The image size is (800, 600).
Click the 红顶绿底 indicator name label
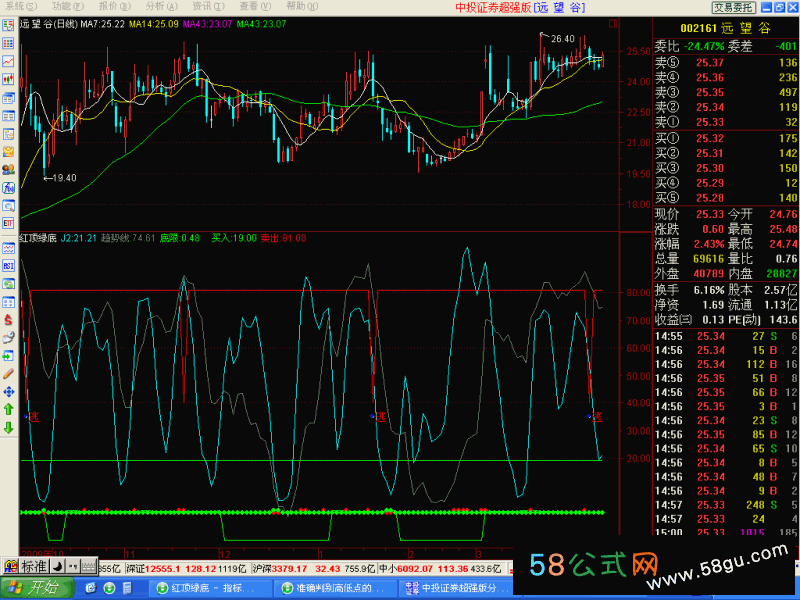[38, 238]
